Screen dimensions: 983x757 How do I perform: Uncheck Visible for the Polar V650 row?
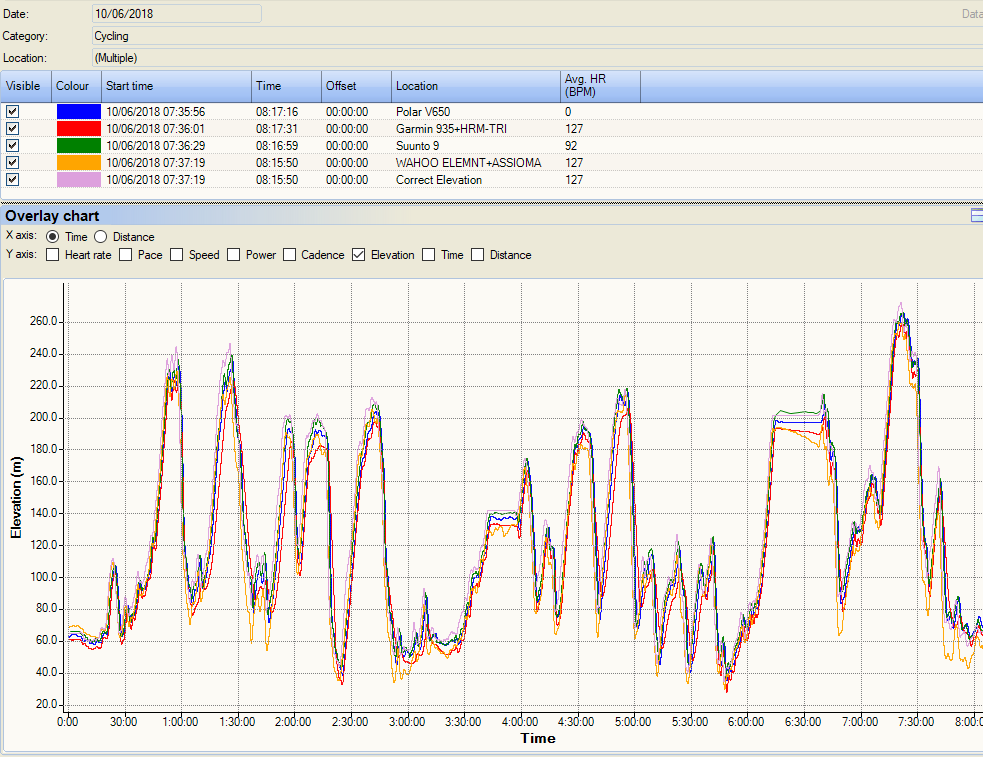click(11, 111)
